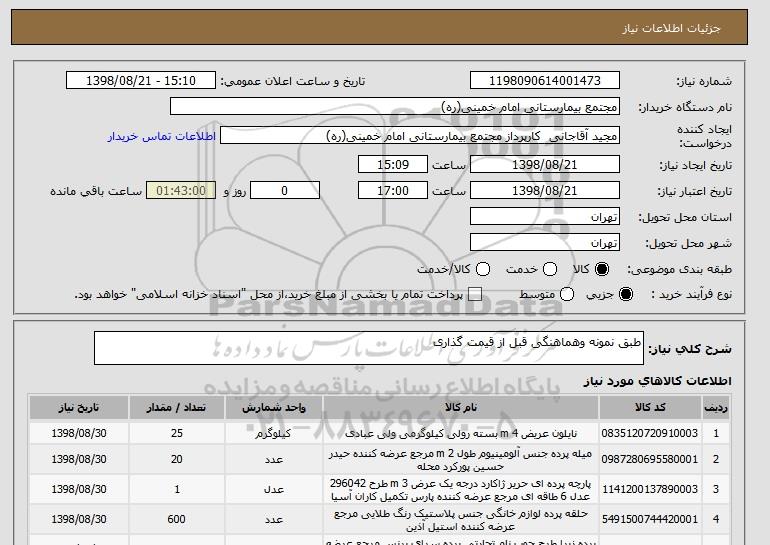Click the 1398/08/30 date in row 4
This screenshot has width=770, height=545.
click(x=79, y=519)
